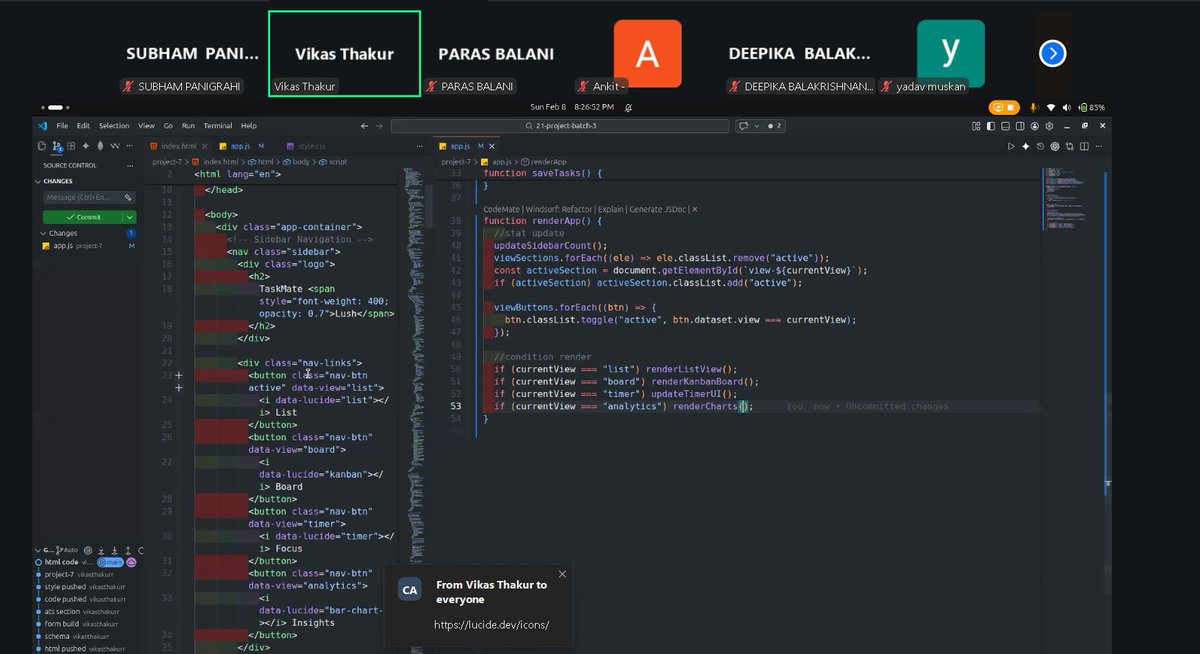The image size is (1200, 654).
Task: Open the Explorer view in activity bar
Action: (42, 146)
